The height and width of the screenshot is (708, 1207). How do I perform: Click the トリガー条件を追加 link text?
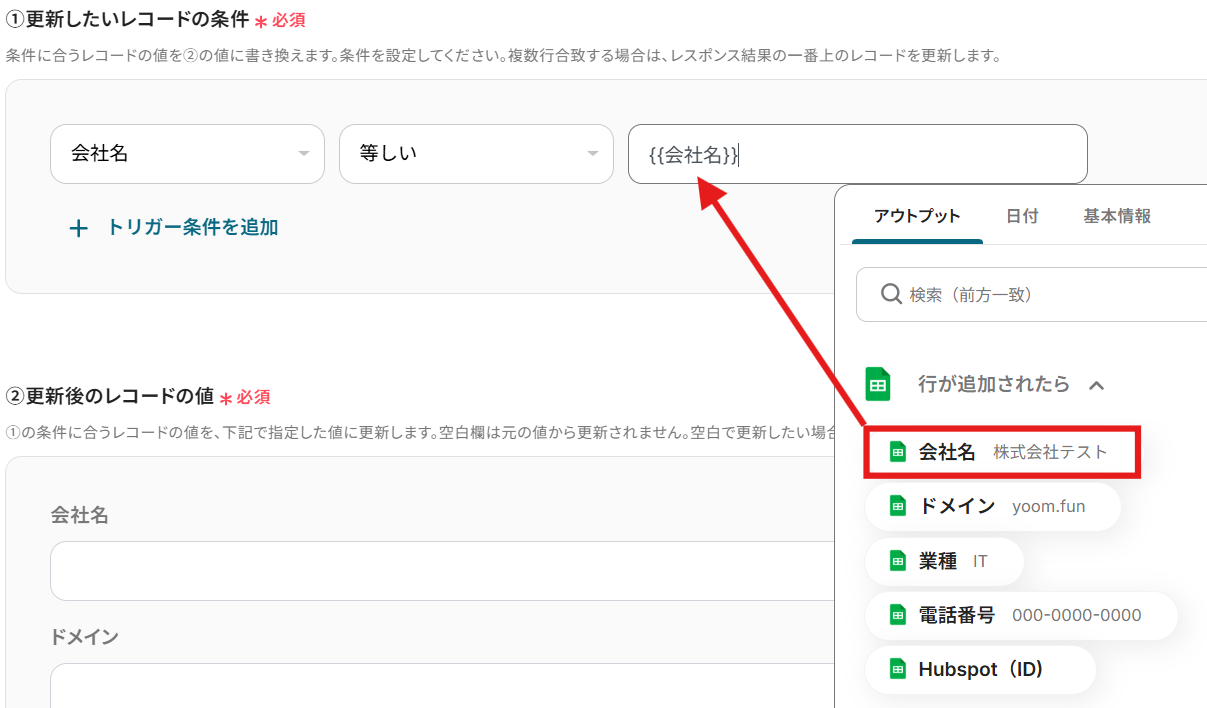(192, 228)
